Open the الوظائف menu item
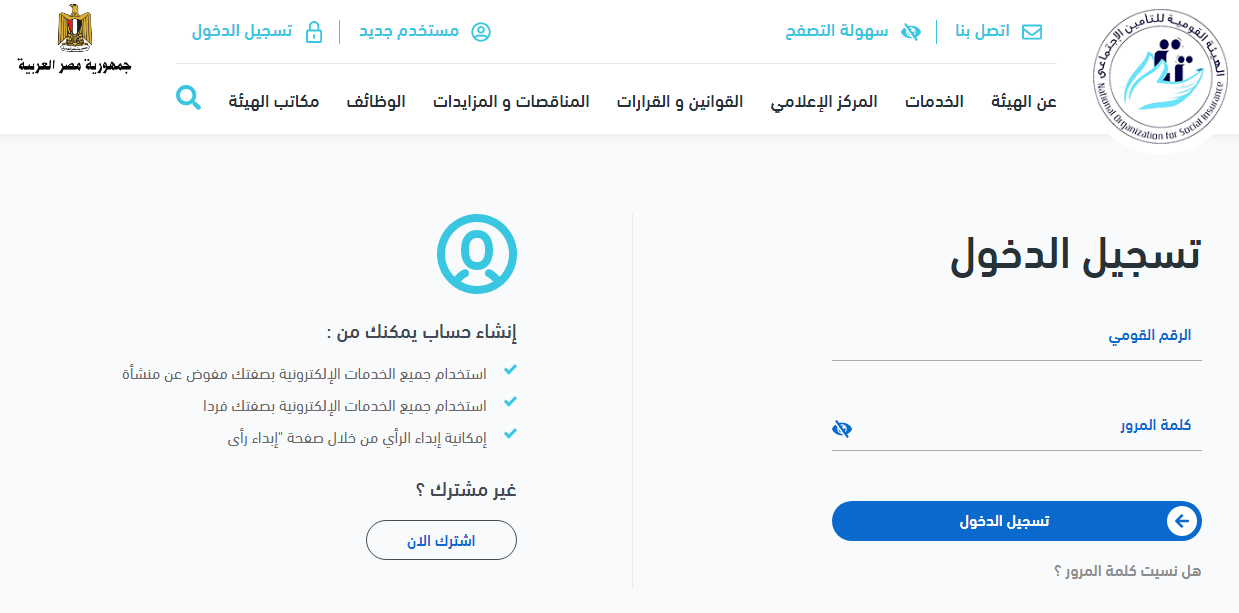The image size is (1239, 613). click(376, 101)
